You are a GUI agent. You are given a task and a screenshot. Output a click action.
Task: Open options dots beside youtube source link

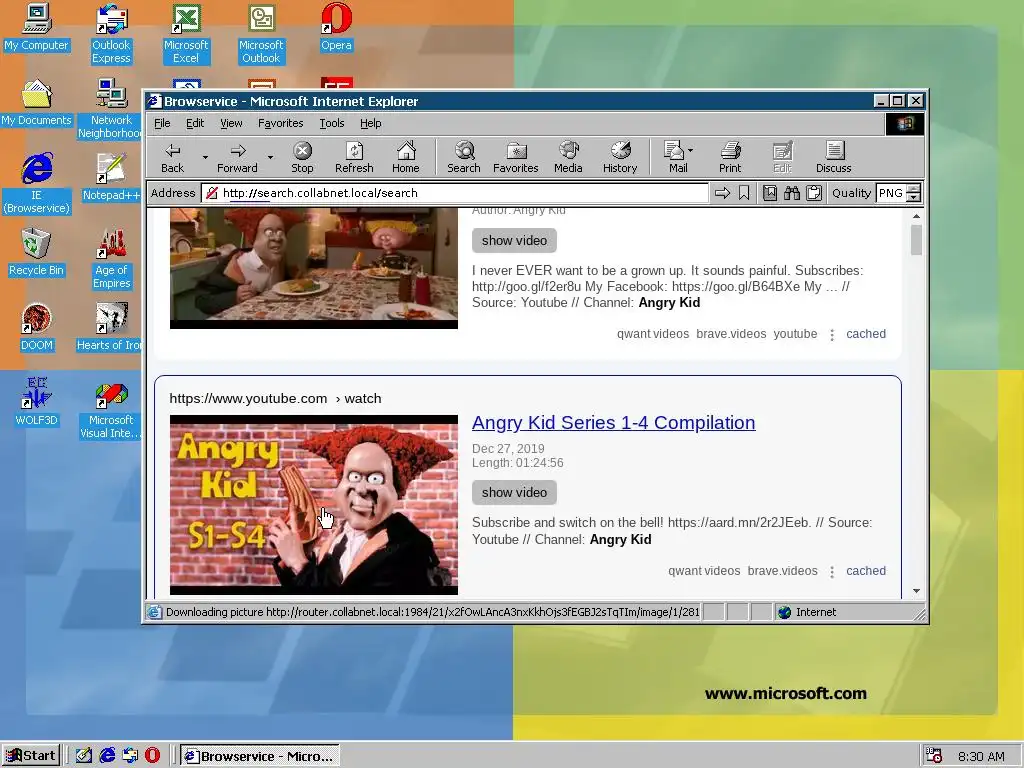(832, 335)
